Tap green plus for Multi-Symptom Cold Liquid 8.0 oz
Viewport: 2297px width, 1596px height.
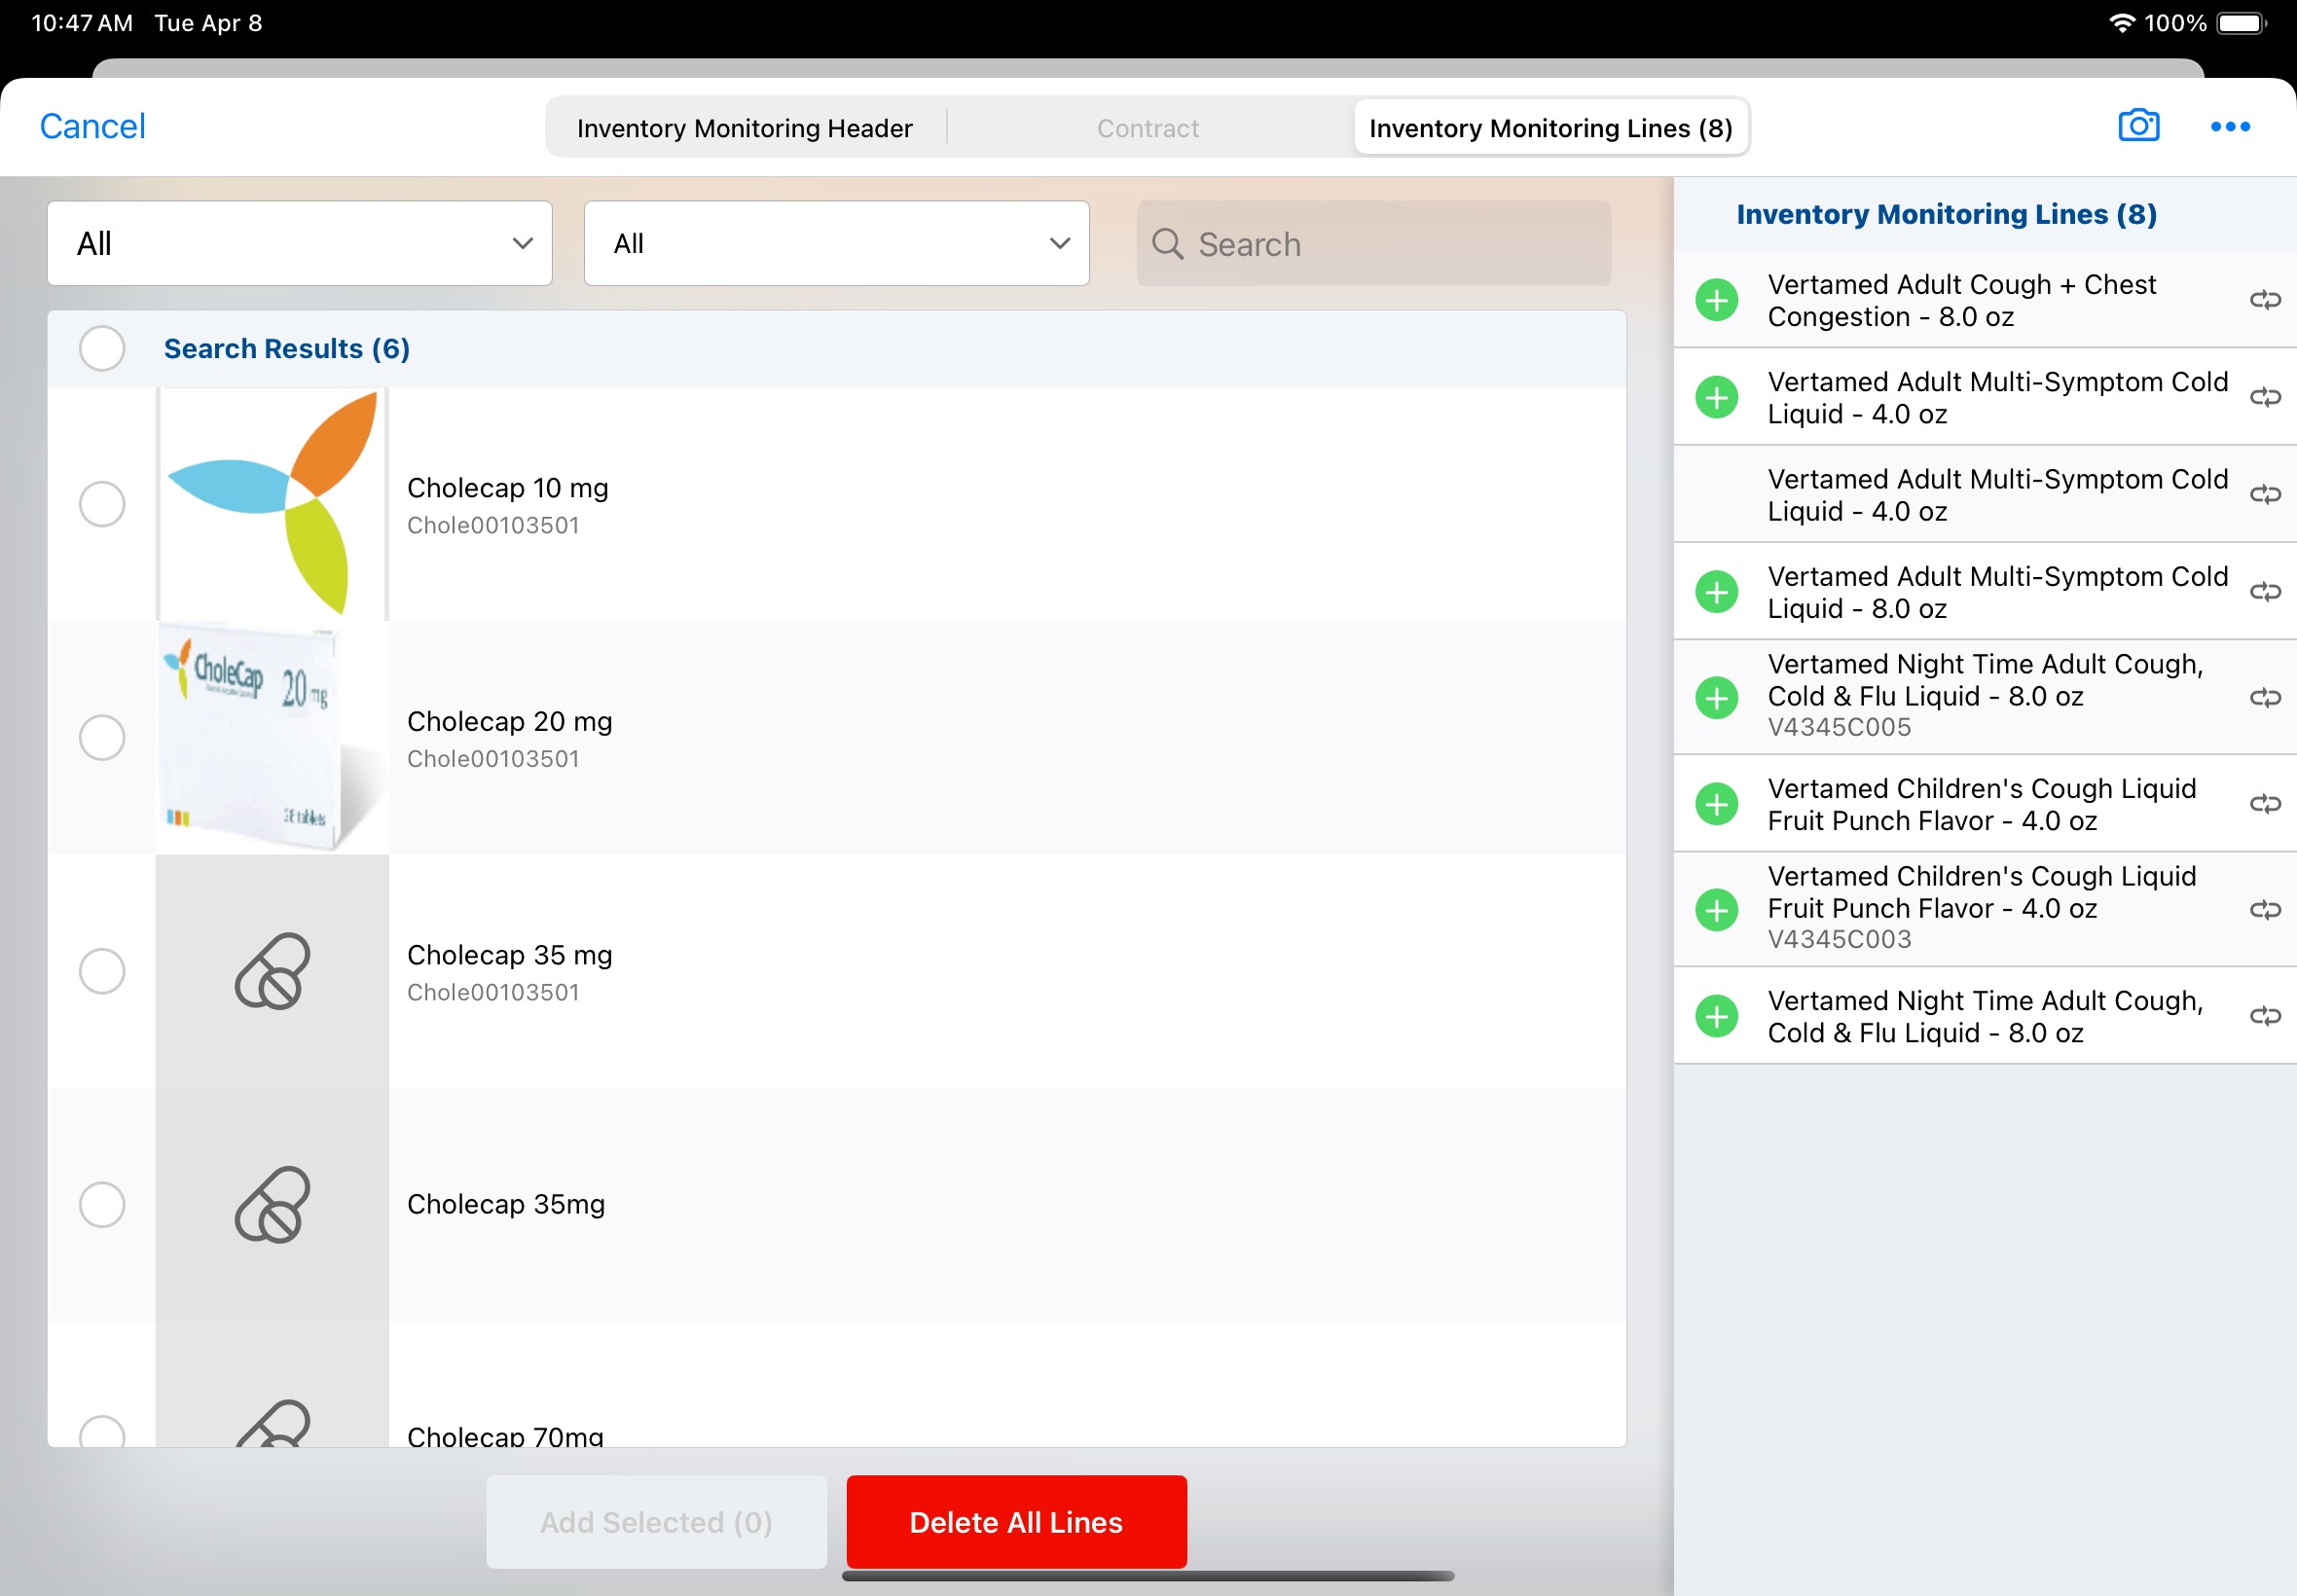[x=1716, y=592]
